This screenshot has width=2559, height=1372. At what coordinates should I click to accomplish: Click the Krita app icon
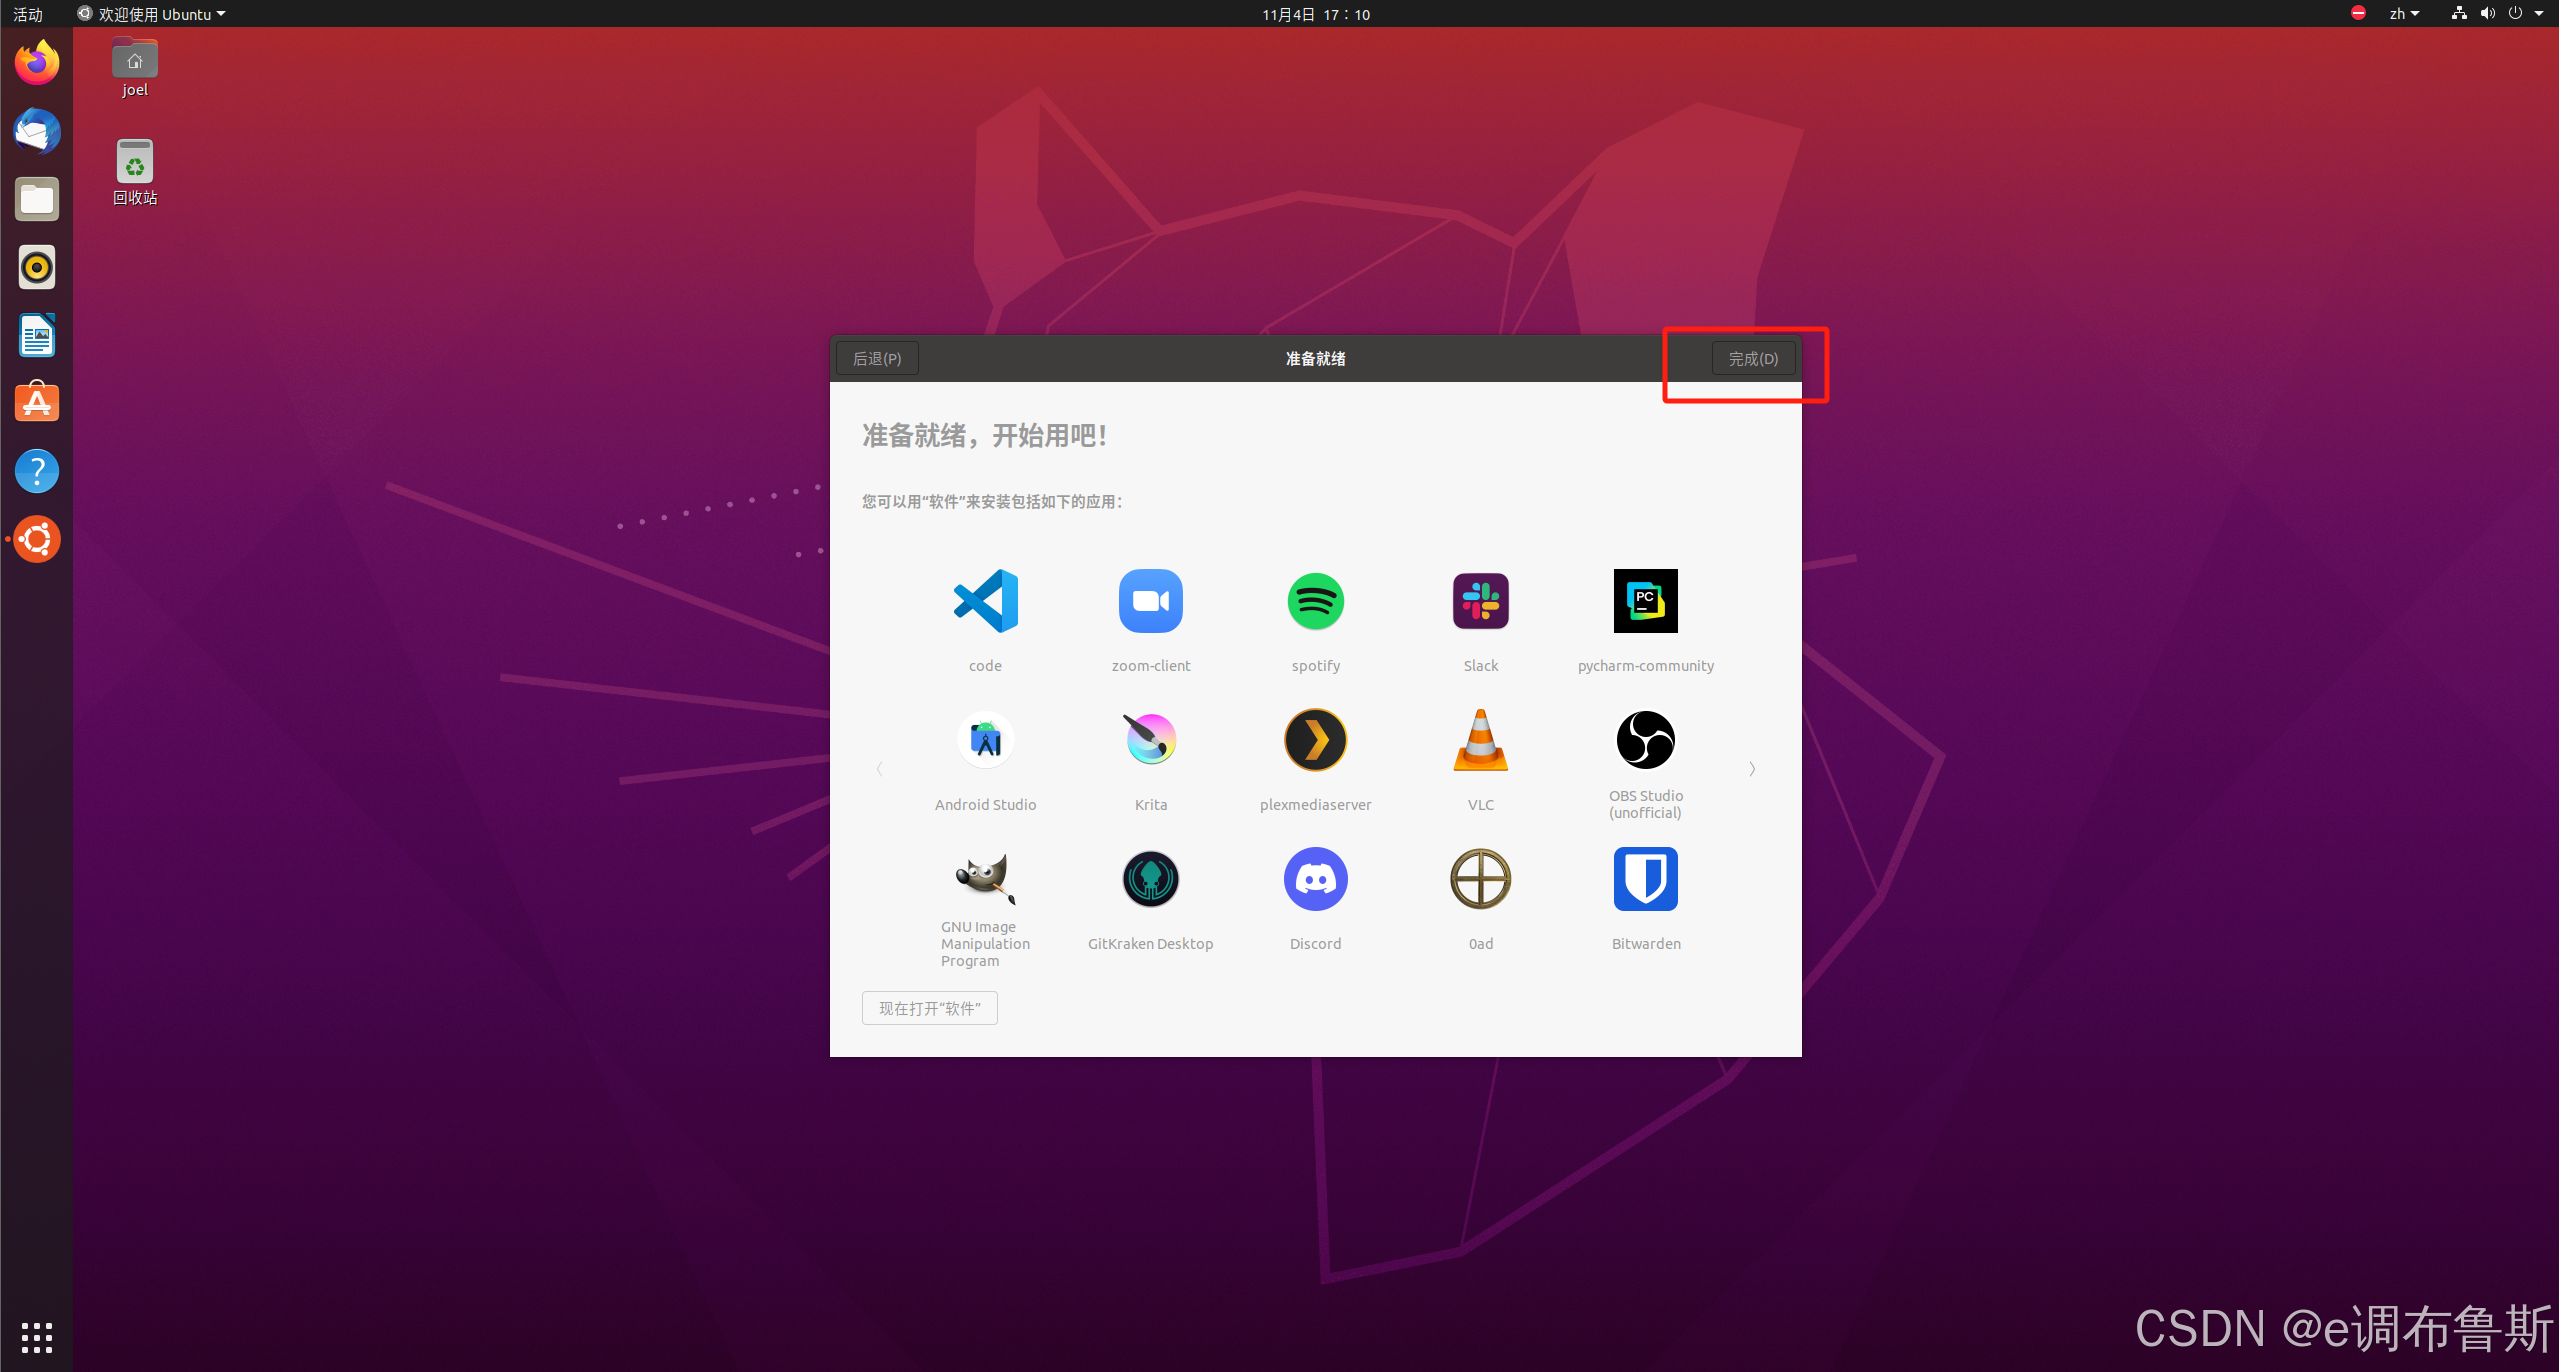(1150, 740)
